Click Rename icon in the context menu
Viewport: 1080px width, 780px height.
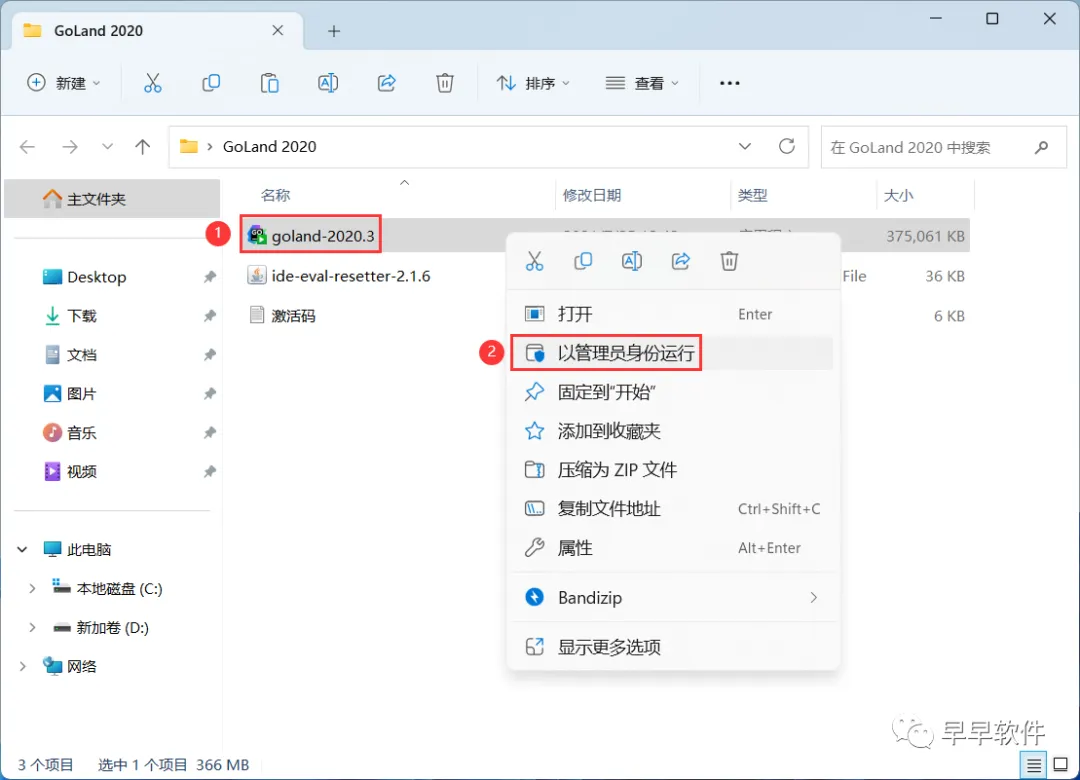tap(632, 261)
